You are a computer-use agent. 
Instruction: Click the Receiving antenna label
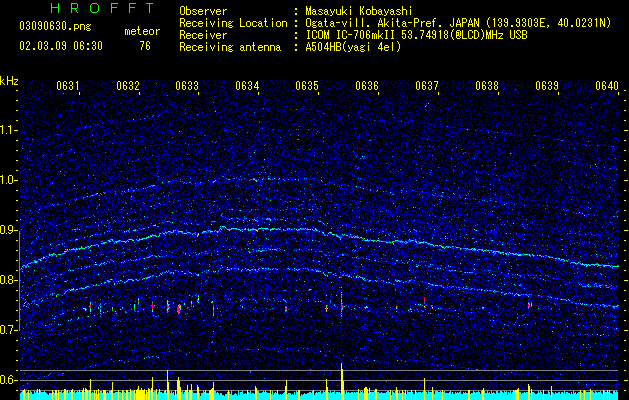tap(230, 47)
